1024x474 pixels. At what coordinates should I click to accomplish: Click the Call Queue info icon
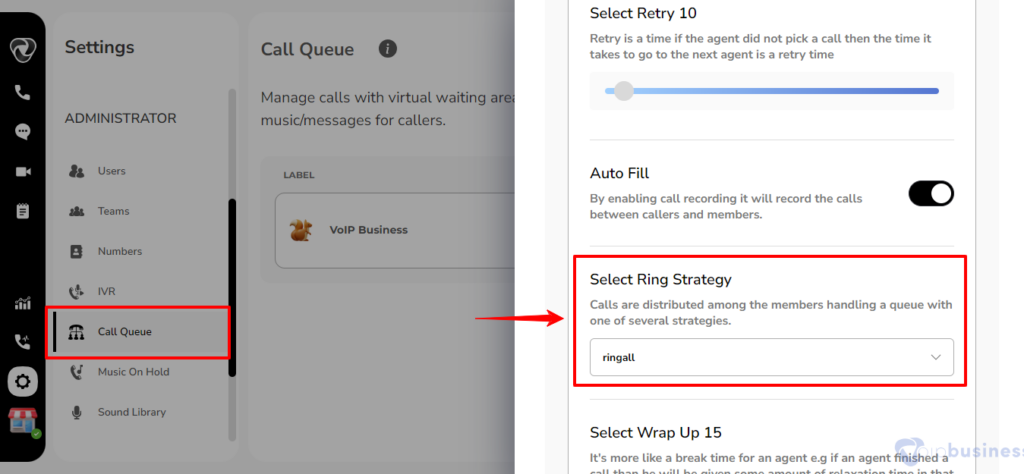[388, 49]
